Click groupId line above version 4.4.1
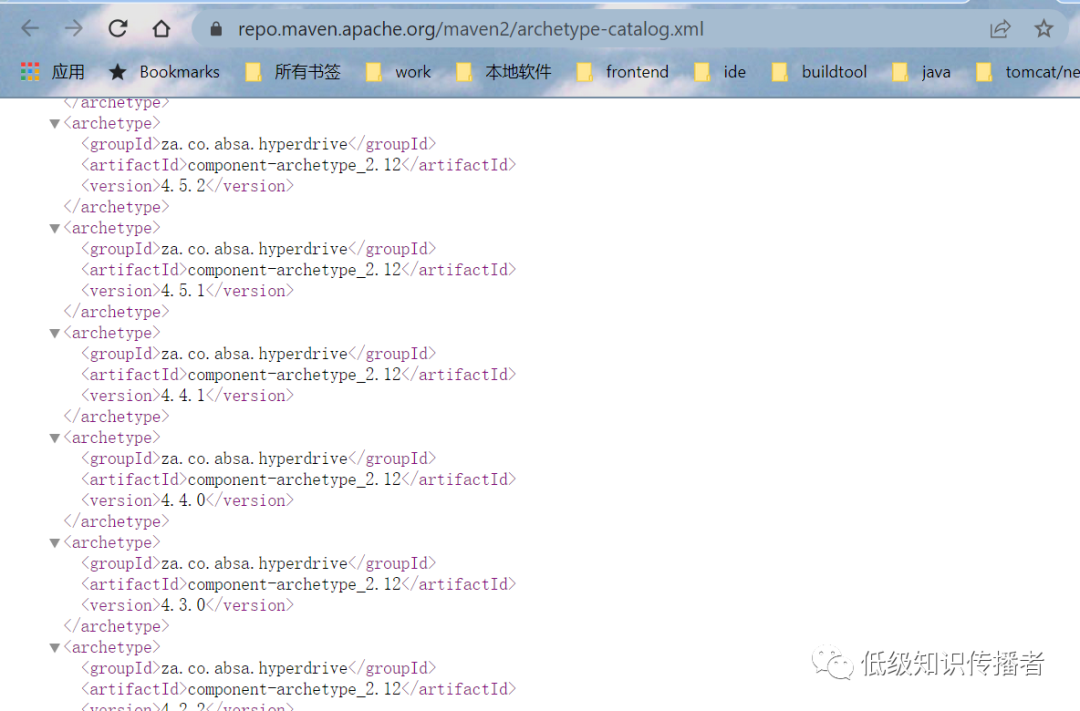Image resolution: width=1080 pixels, height=711 pixels. (x=258, y=353)
